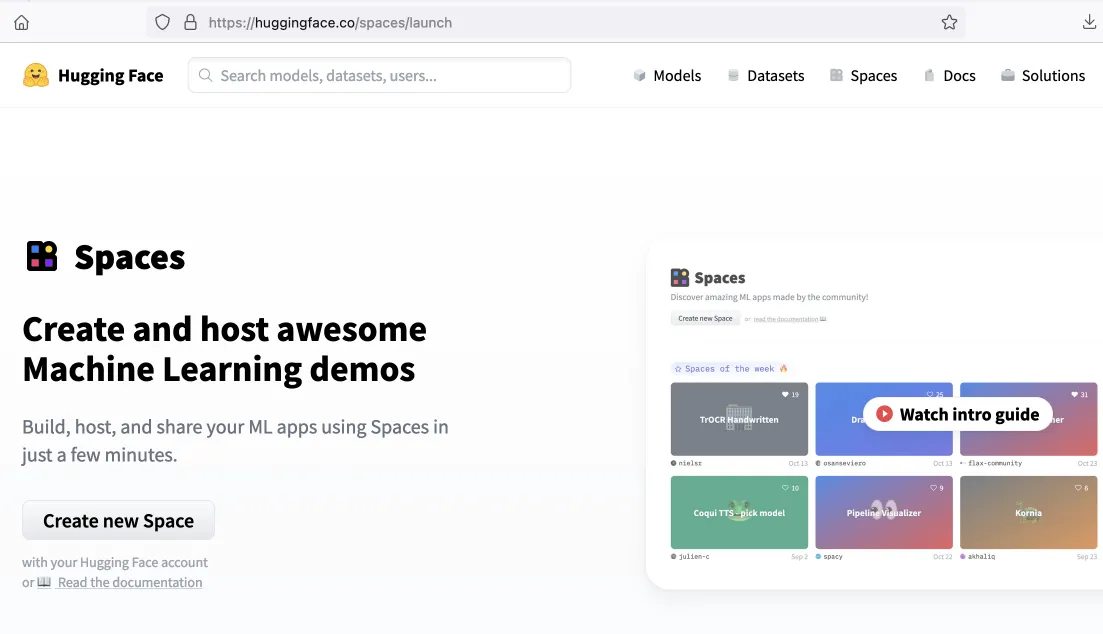
Task: Click the Hugging Face emoji logo
Action: (x=36, y=75)
